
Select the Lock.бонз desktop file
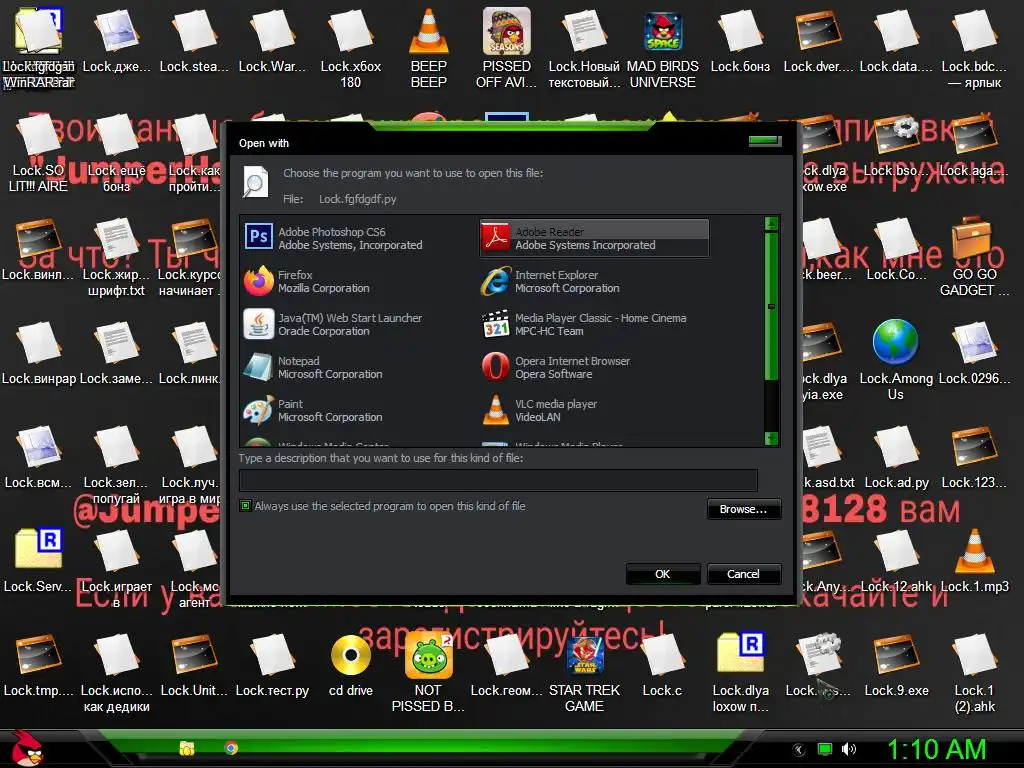(740, 40)
